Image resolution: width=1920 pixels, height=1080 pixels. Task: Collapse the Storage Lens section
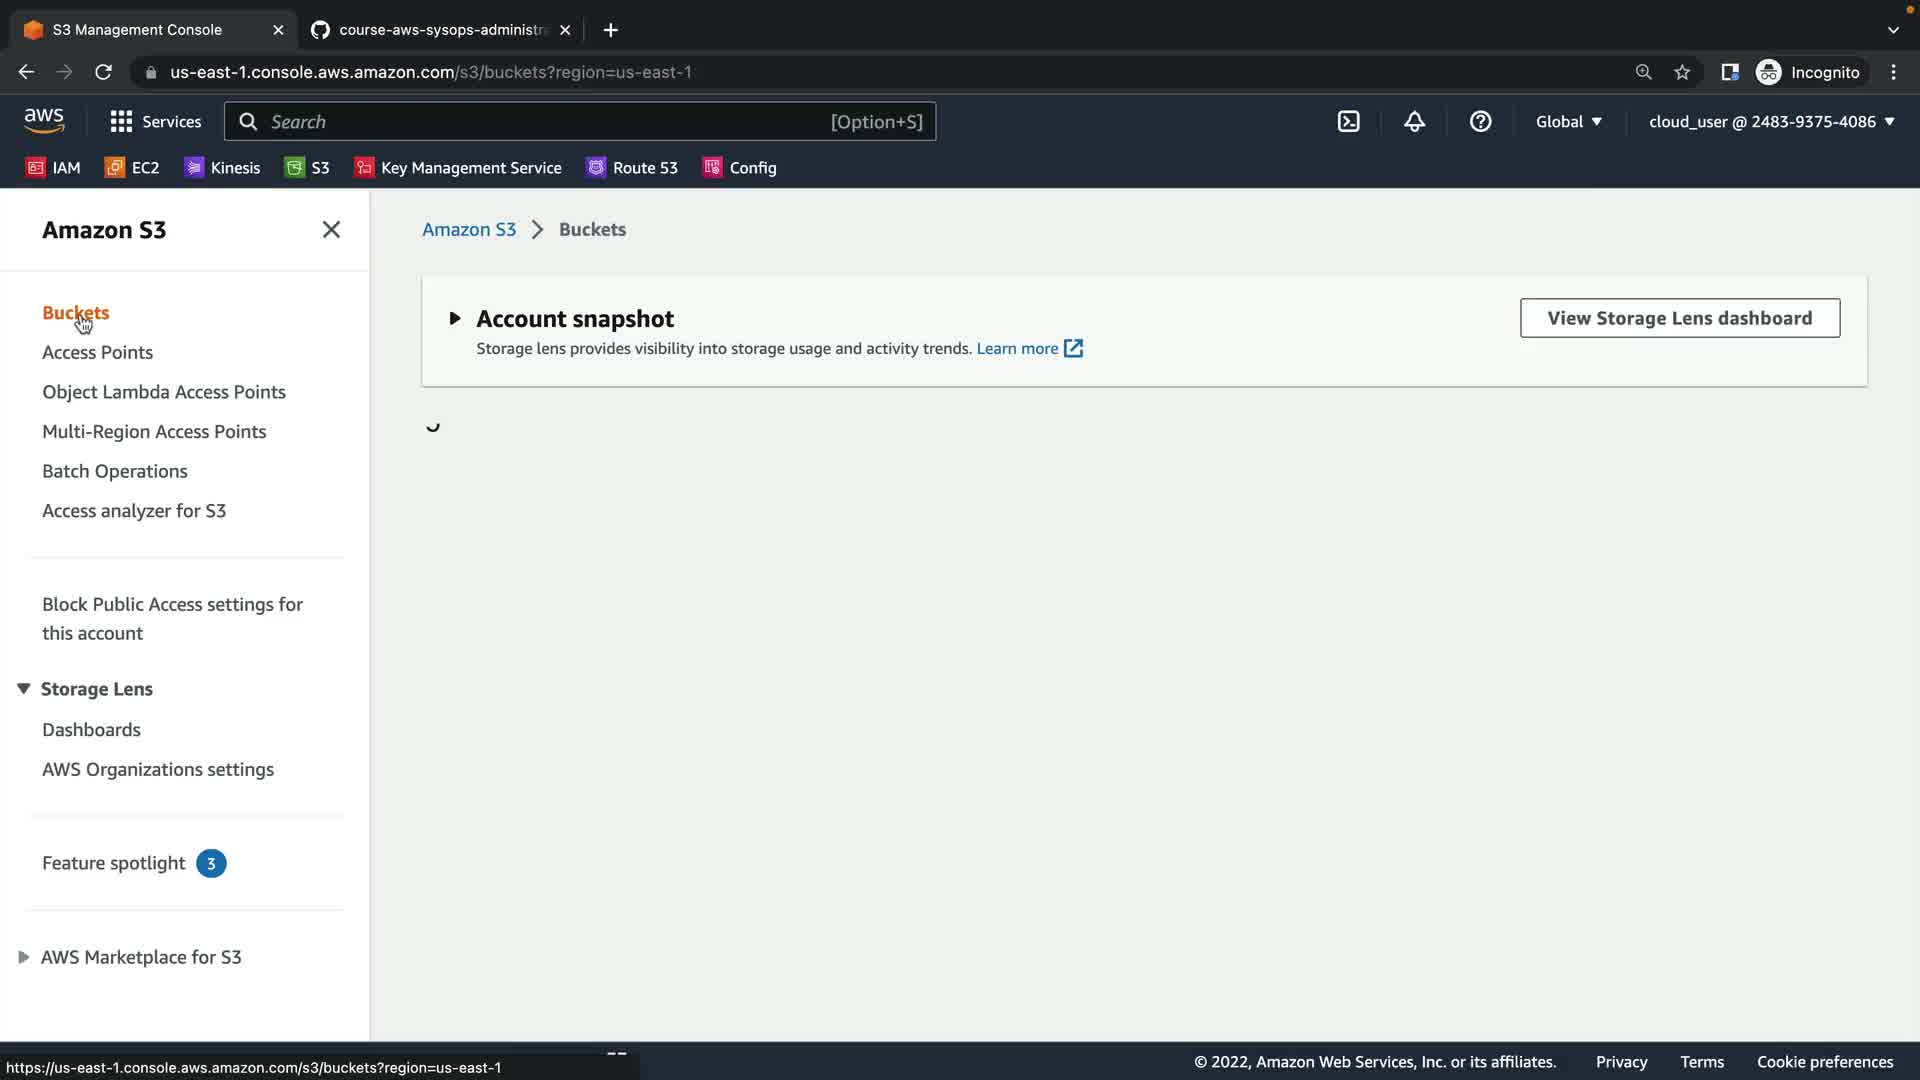[x=24, y=689]
